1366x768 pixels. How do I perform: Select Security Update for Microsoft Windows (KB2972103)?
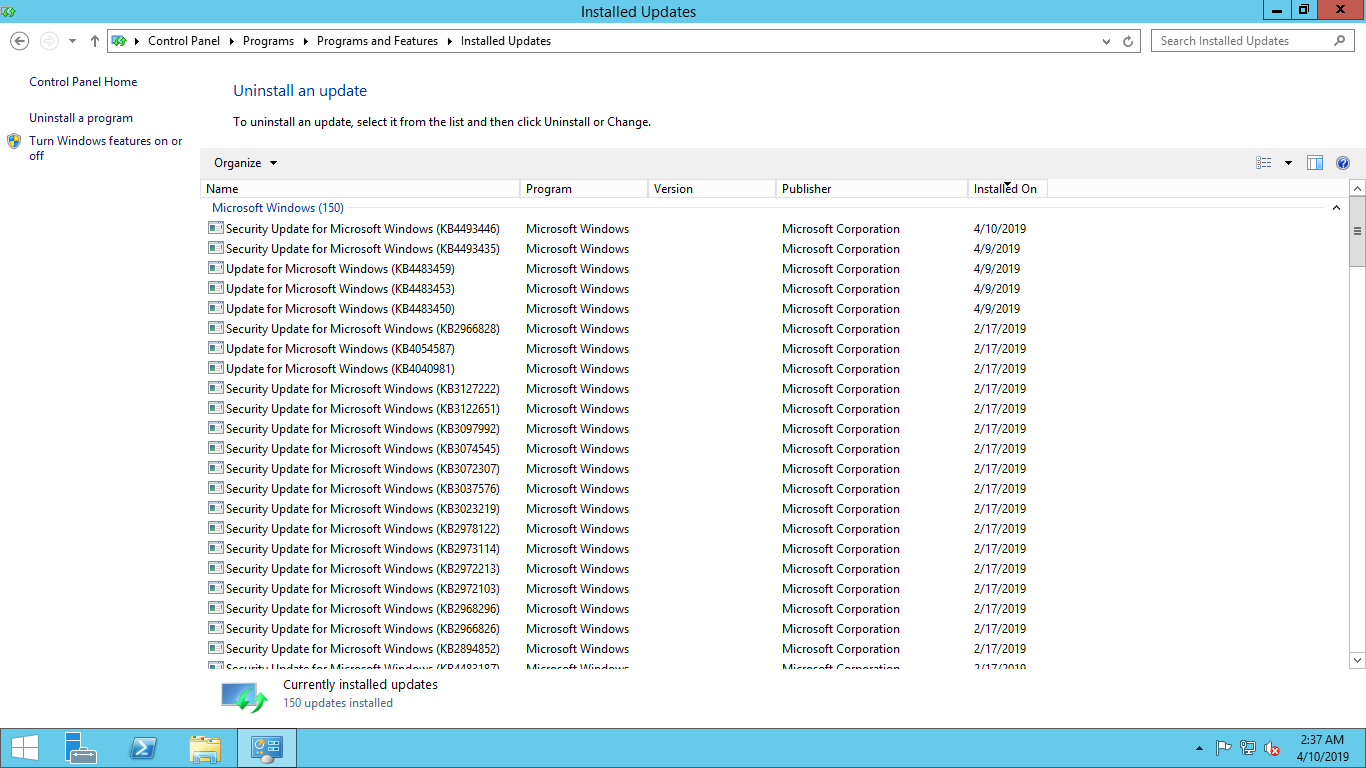(x=363, y=589)
